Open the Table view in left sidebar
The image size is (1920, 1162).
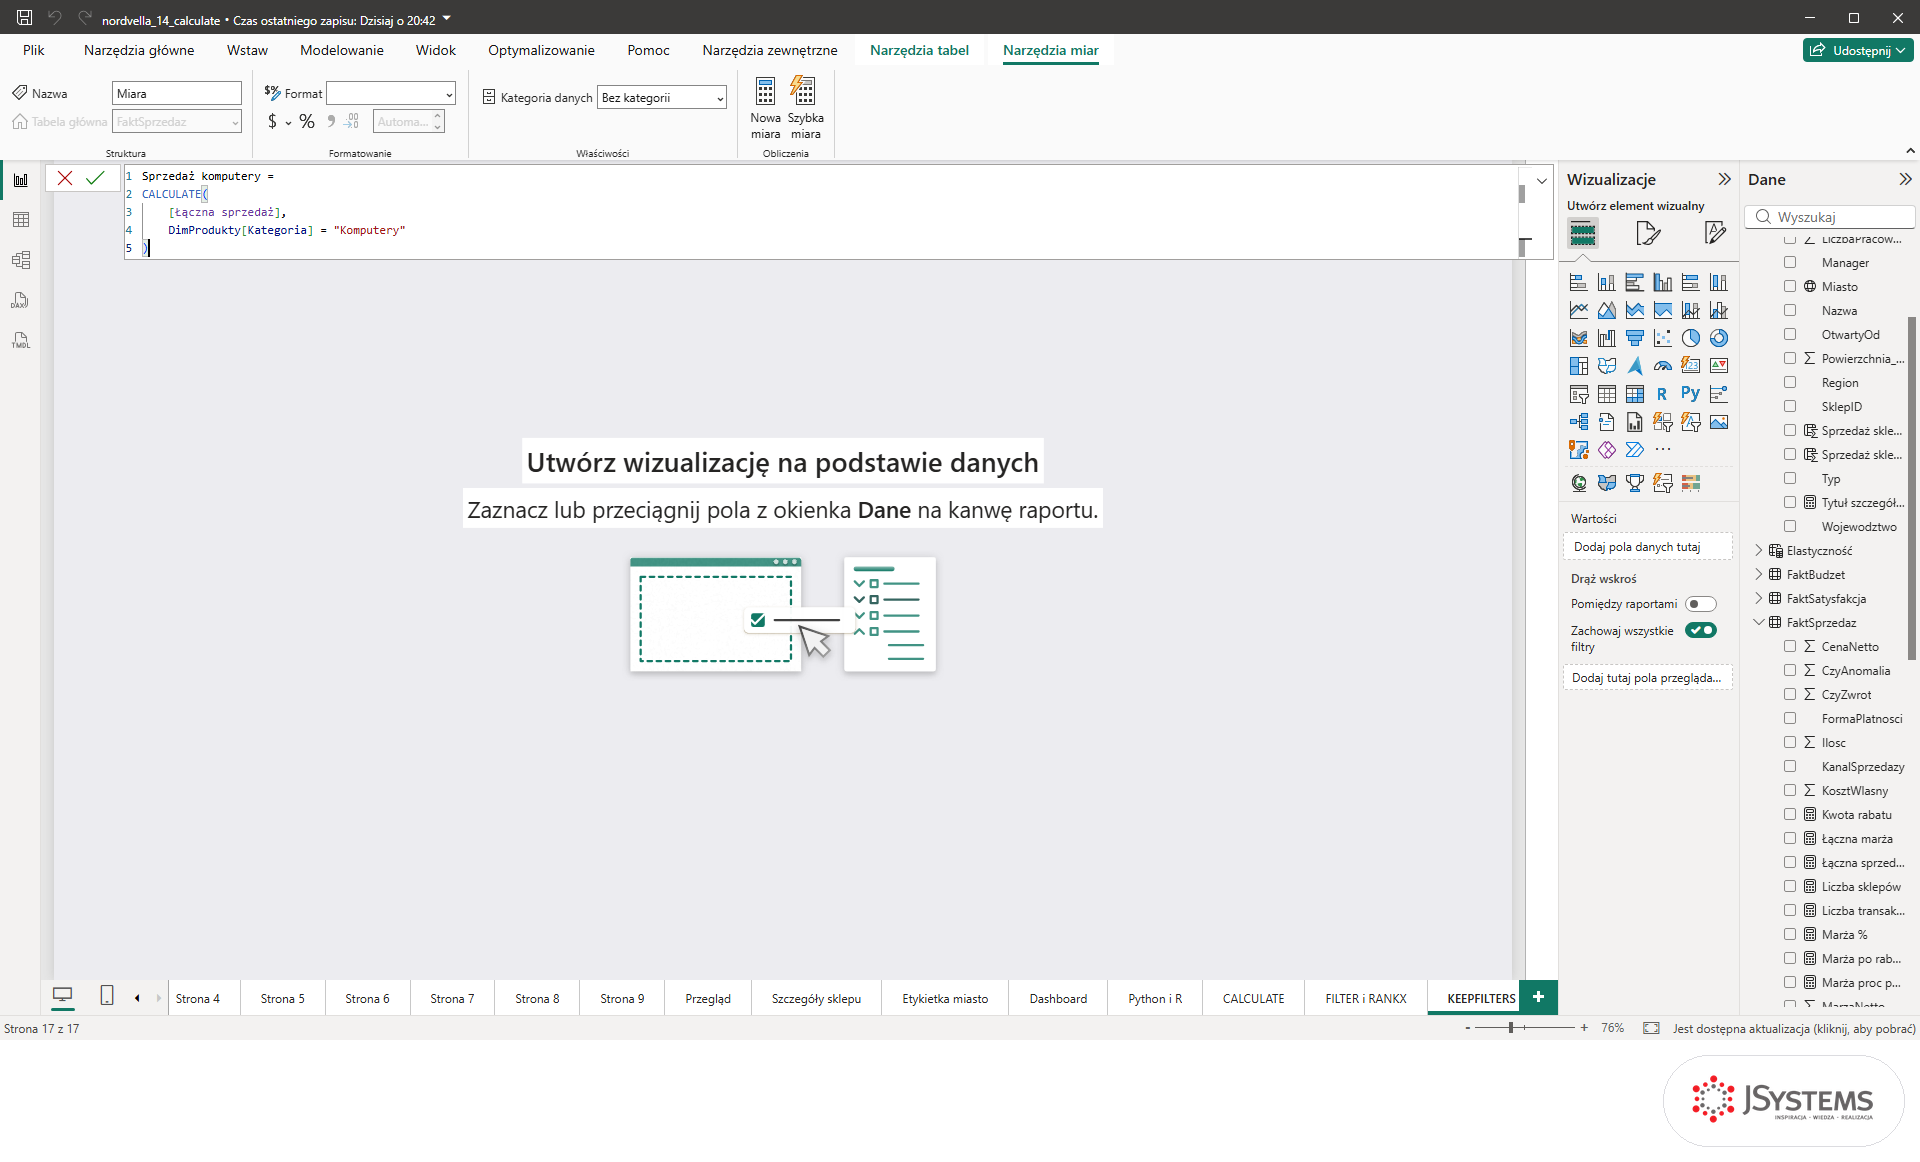coord(21,220)
